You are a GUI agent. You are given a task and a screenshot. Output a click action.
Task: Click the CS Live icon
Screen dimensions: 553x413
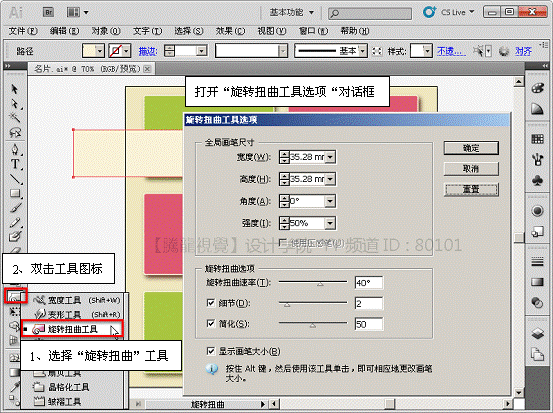point(429,12)
